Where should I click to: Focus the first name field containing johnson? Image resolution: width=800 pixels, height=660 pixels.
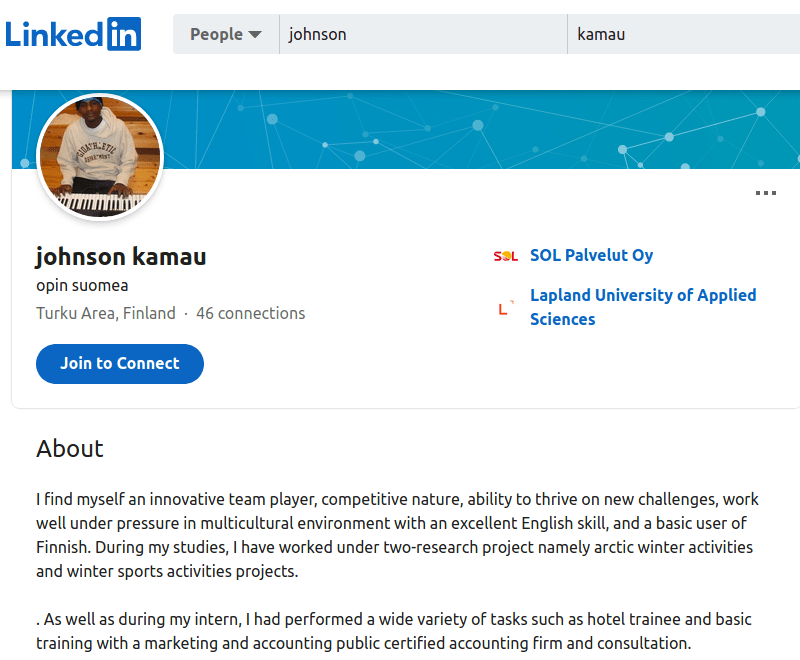[x=422, y=34]
